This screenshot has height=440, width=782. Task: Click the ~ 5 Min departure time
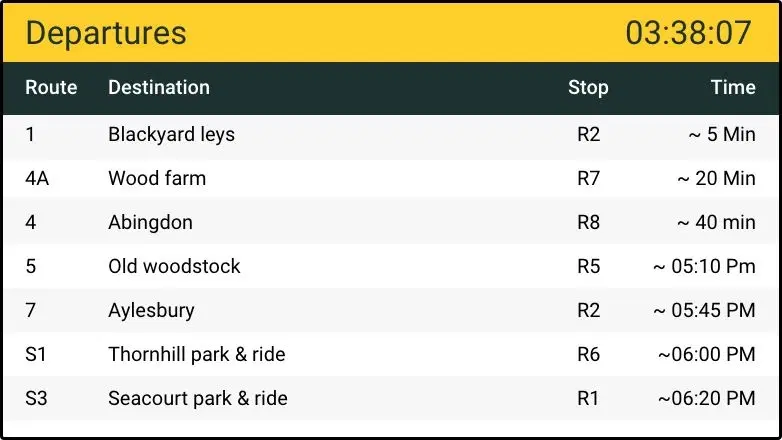click(721, 134)
